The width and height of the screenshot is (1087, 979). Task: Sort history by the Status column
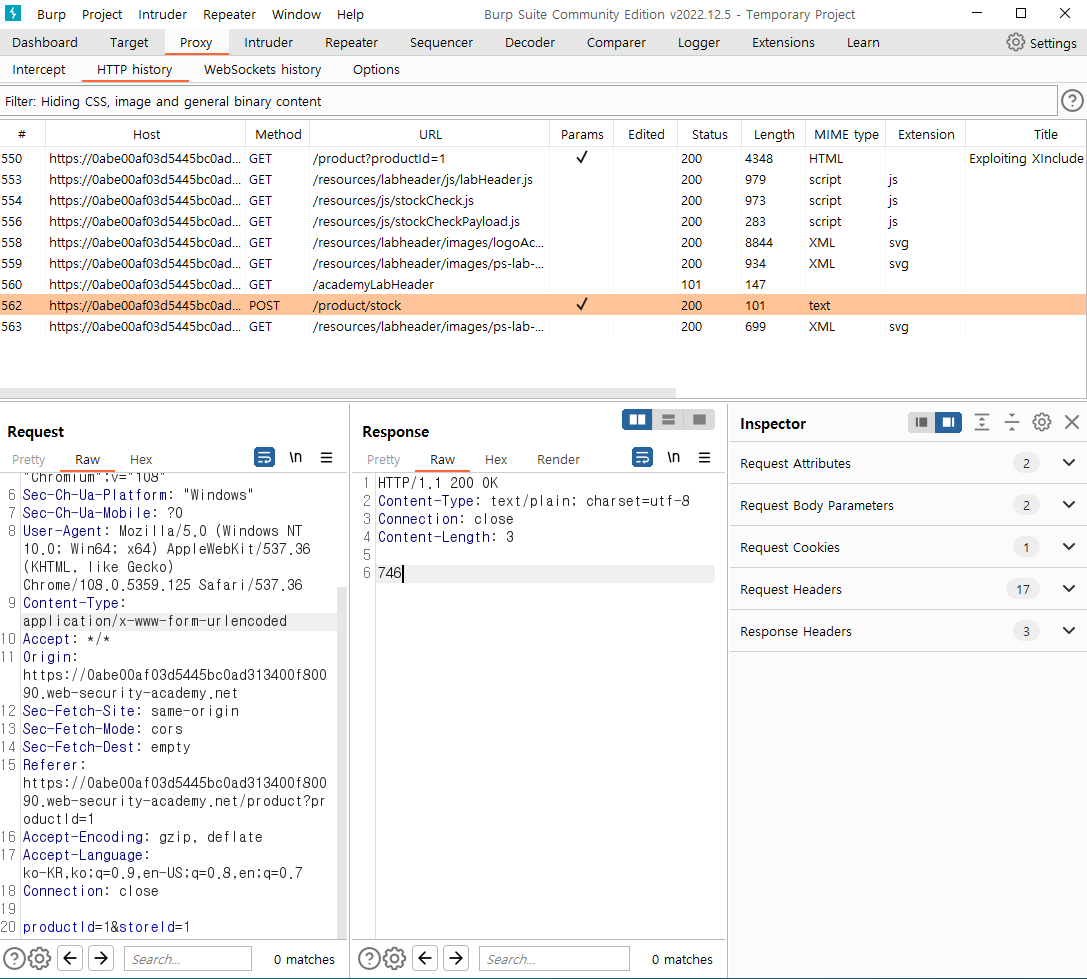(709, 135)
